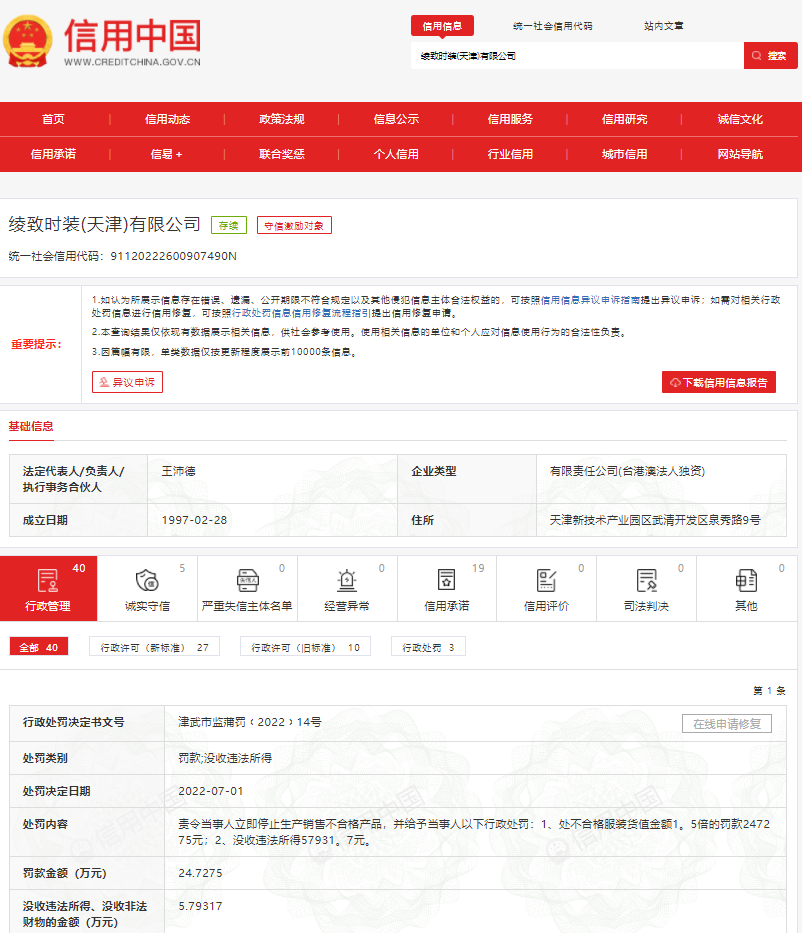Viewport: 802px width, 933px height.
Task: Click the company title 绫致时装(天津)有限公司
Action: point(105,224)
